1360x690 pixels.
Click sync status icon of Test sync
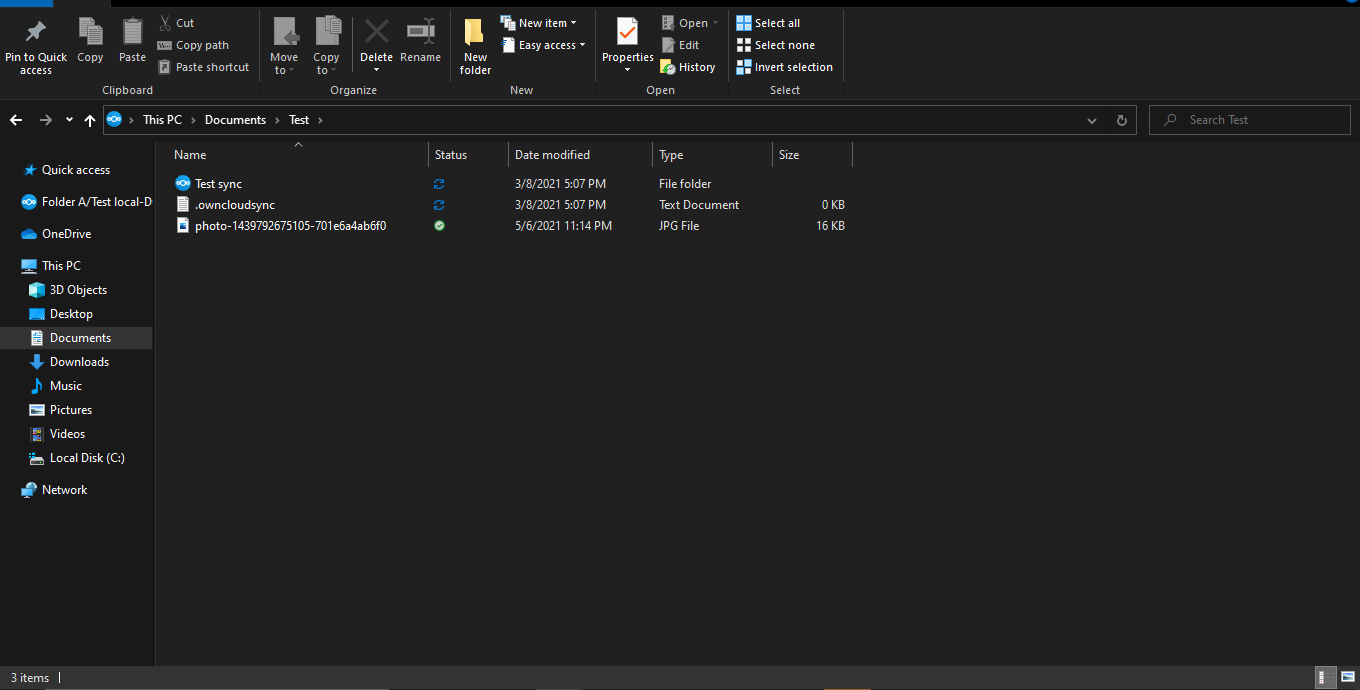[439, 184]
